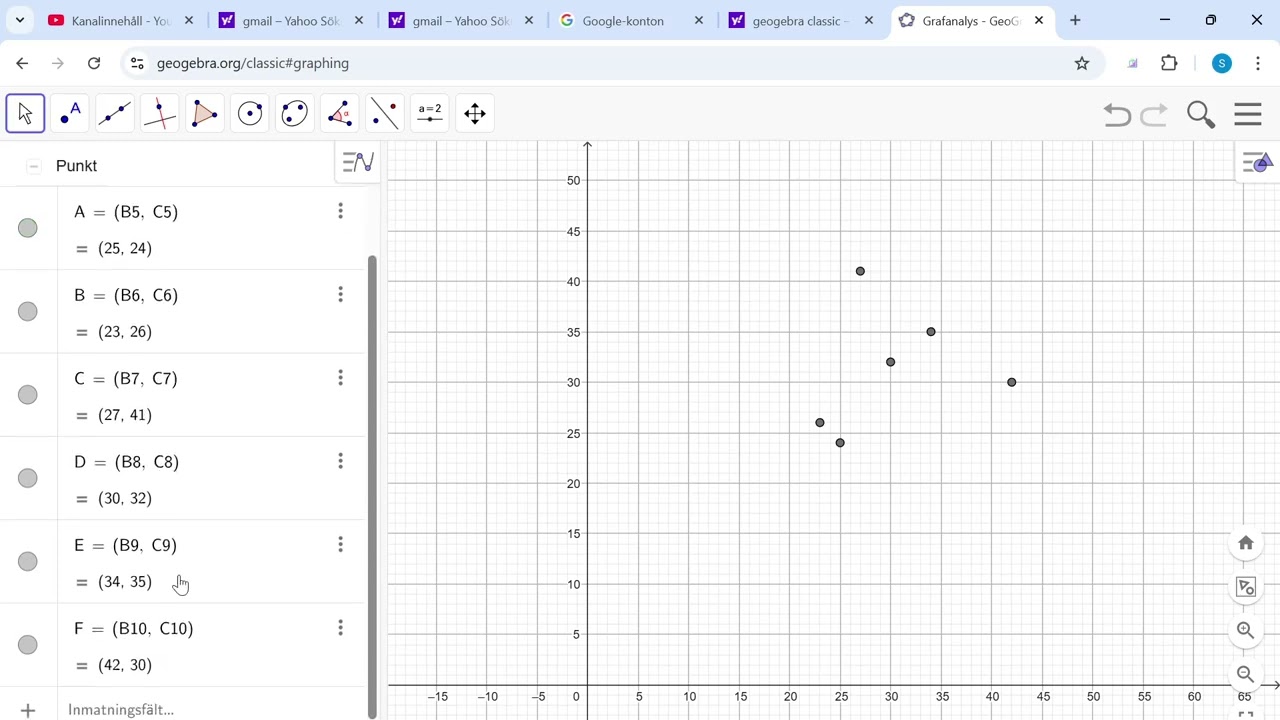The width and height of the screenshot is (1280, 720).
Task: Zoom in on the graph
Action: click(1246, 630)
